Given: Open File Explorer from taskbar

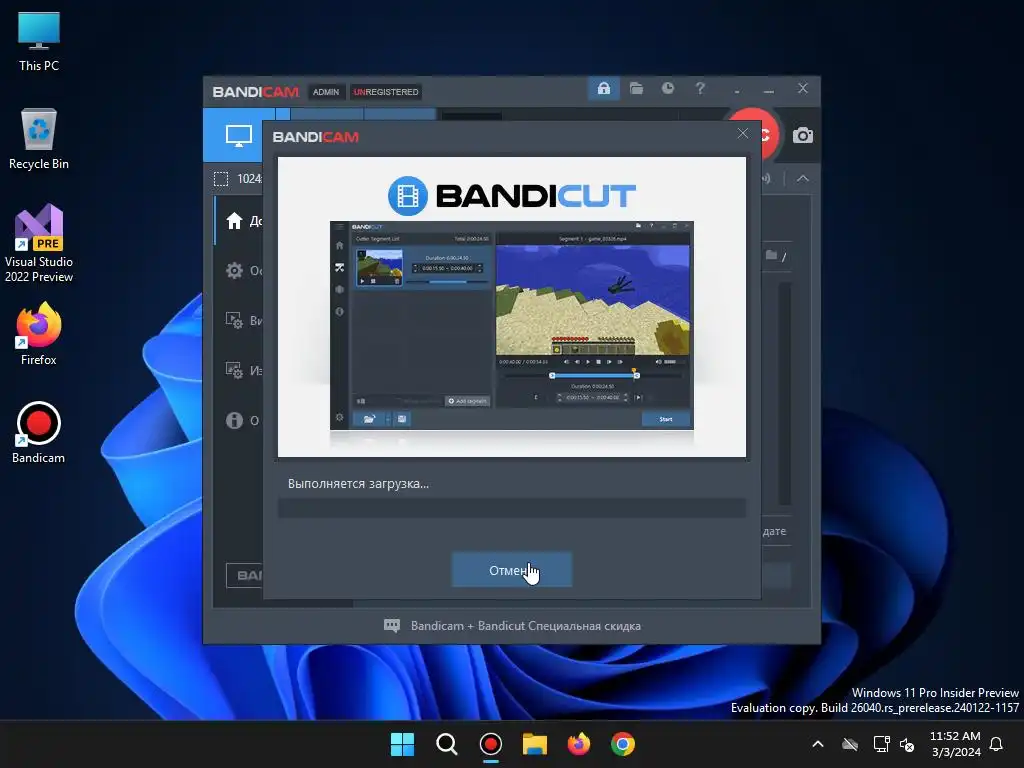Looking at the screenshot, I should pyautogui.click(x=535, y=744).
